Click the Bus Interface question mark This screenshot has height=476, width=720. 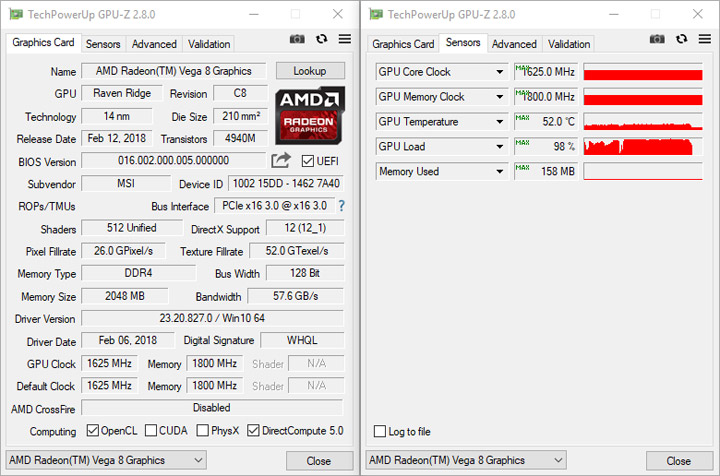coord(341,206)
